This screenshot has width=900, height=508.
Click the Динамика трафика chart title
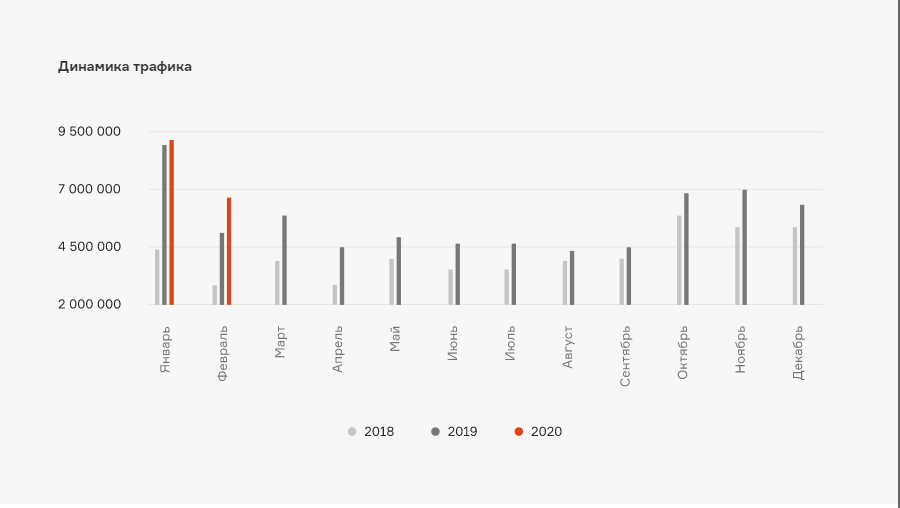click(125, 67)
